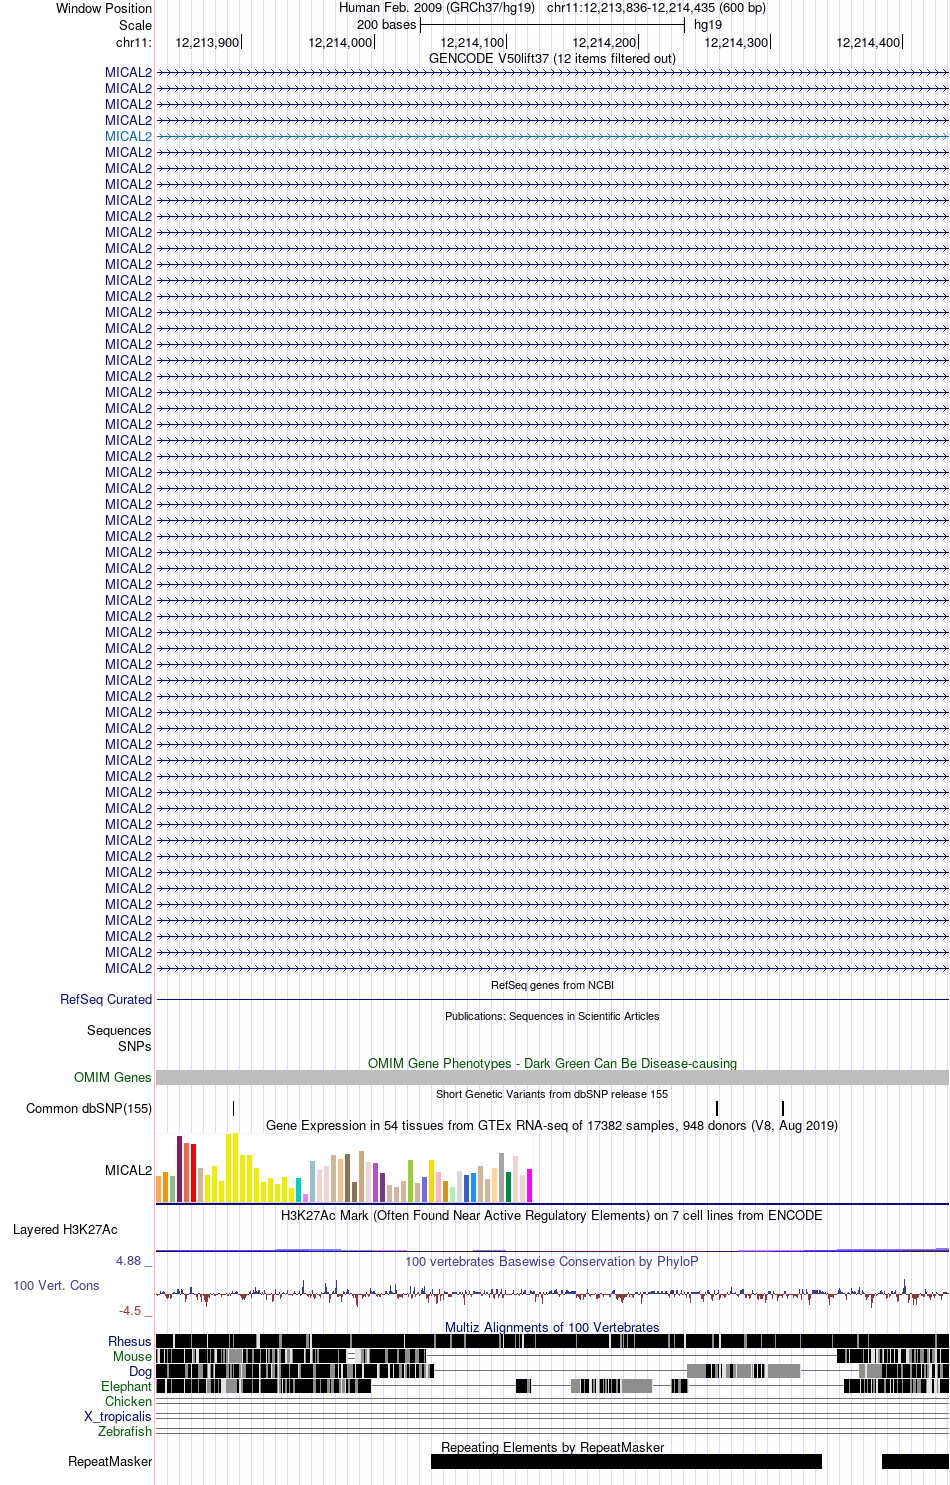Open the 'H3K27Ac Mark' ENCODE track title

(552, 1215)
